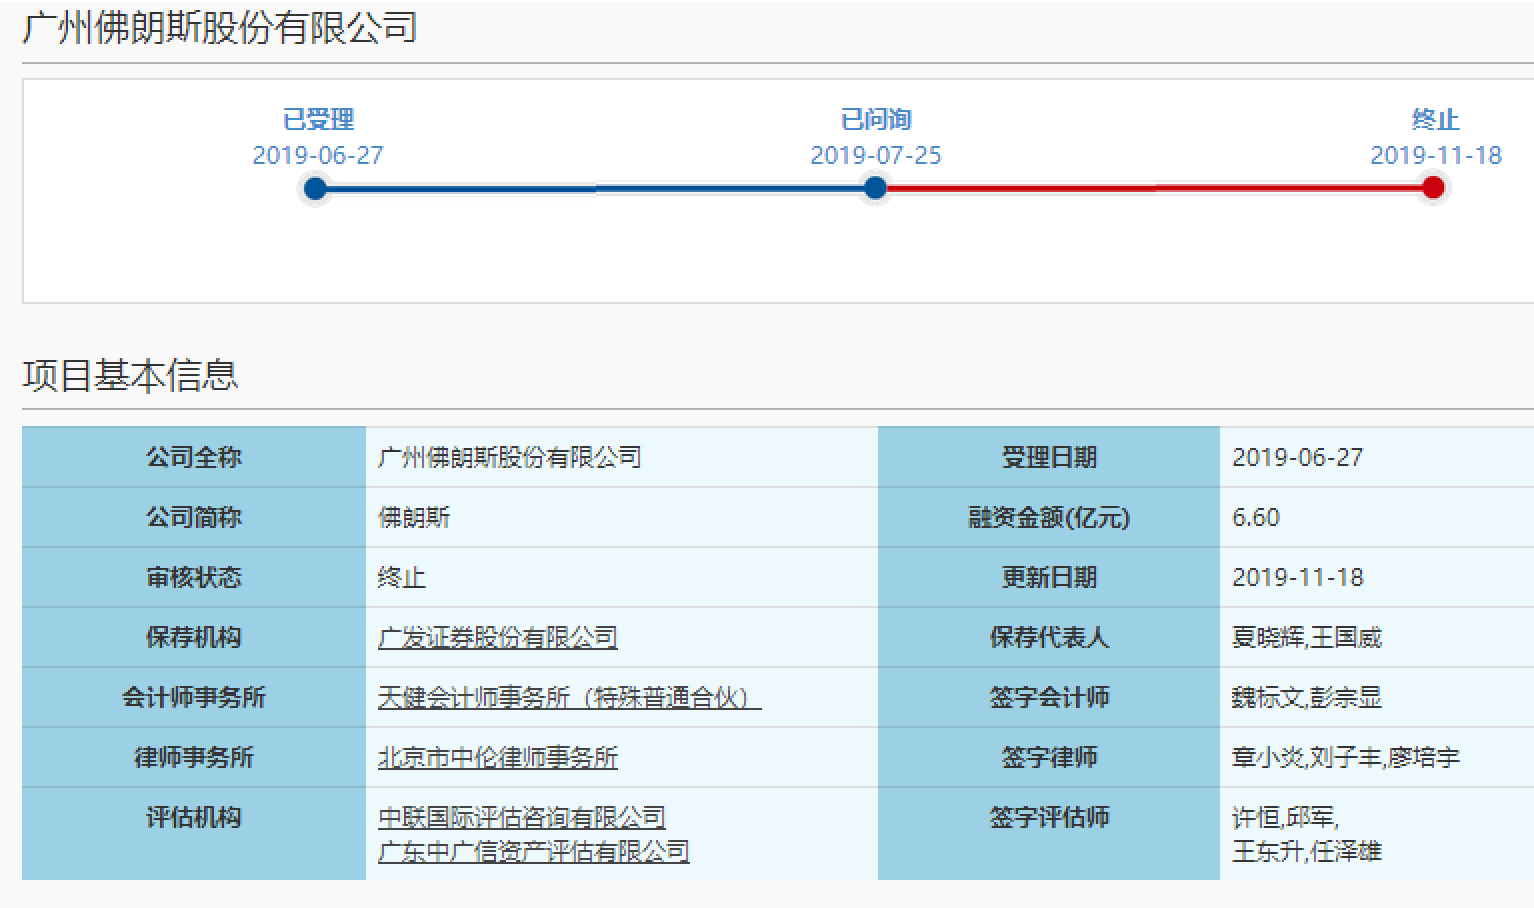Viewport: 1534px width, 908px height.
Task: Click the timeline date 2019-11-18 under 终止
Action: [1436, 155]
